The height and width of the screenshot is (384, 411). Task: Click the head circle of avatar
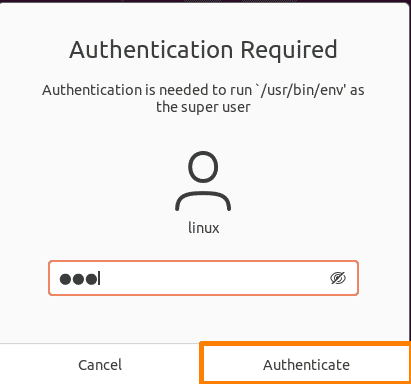point(203,167)
